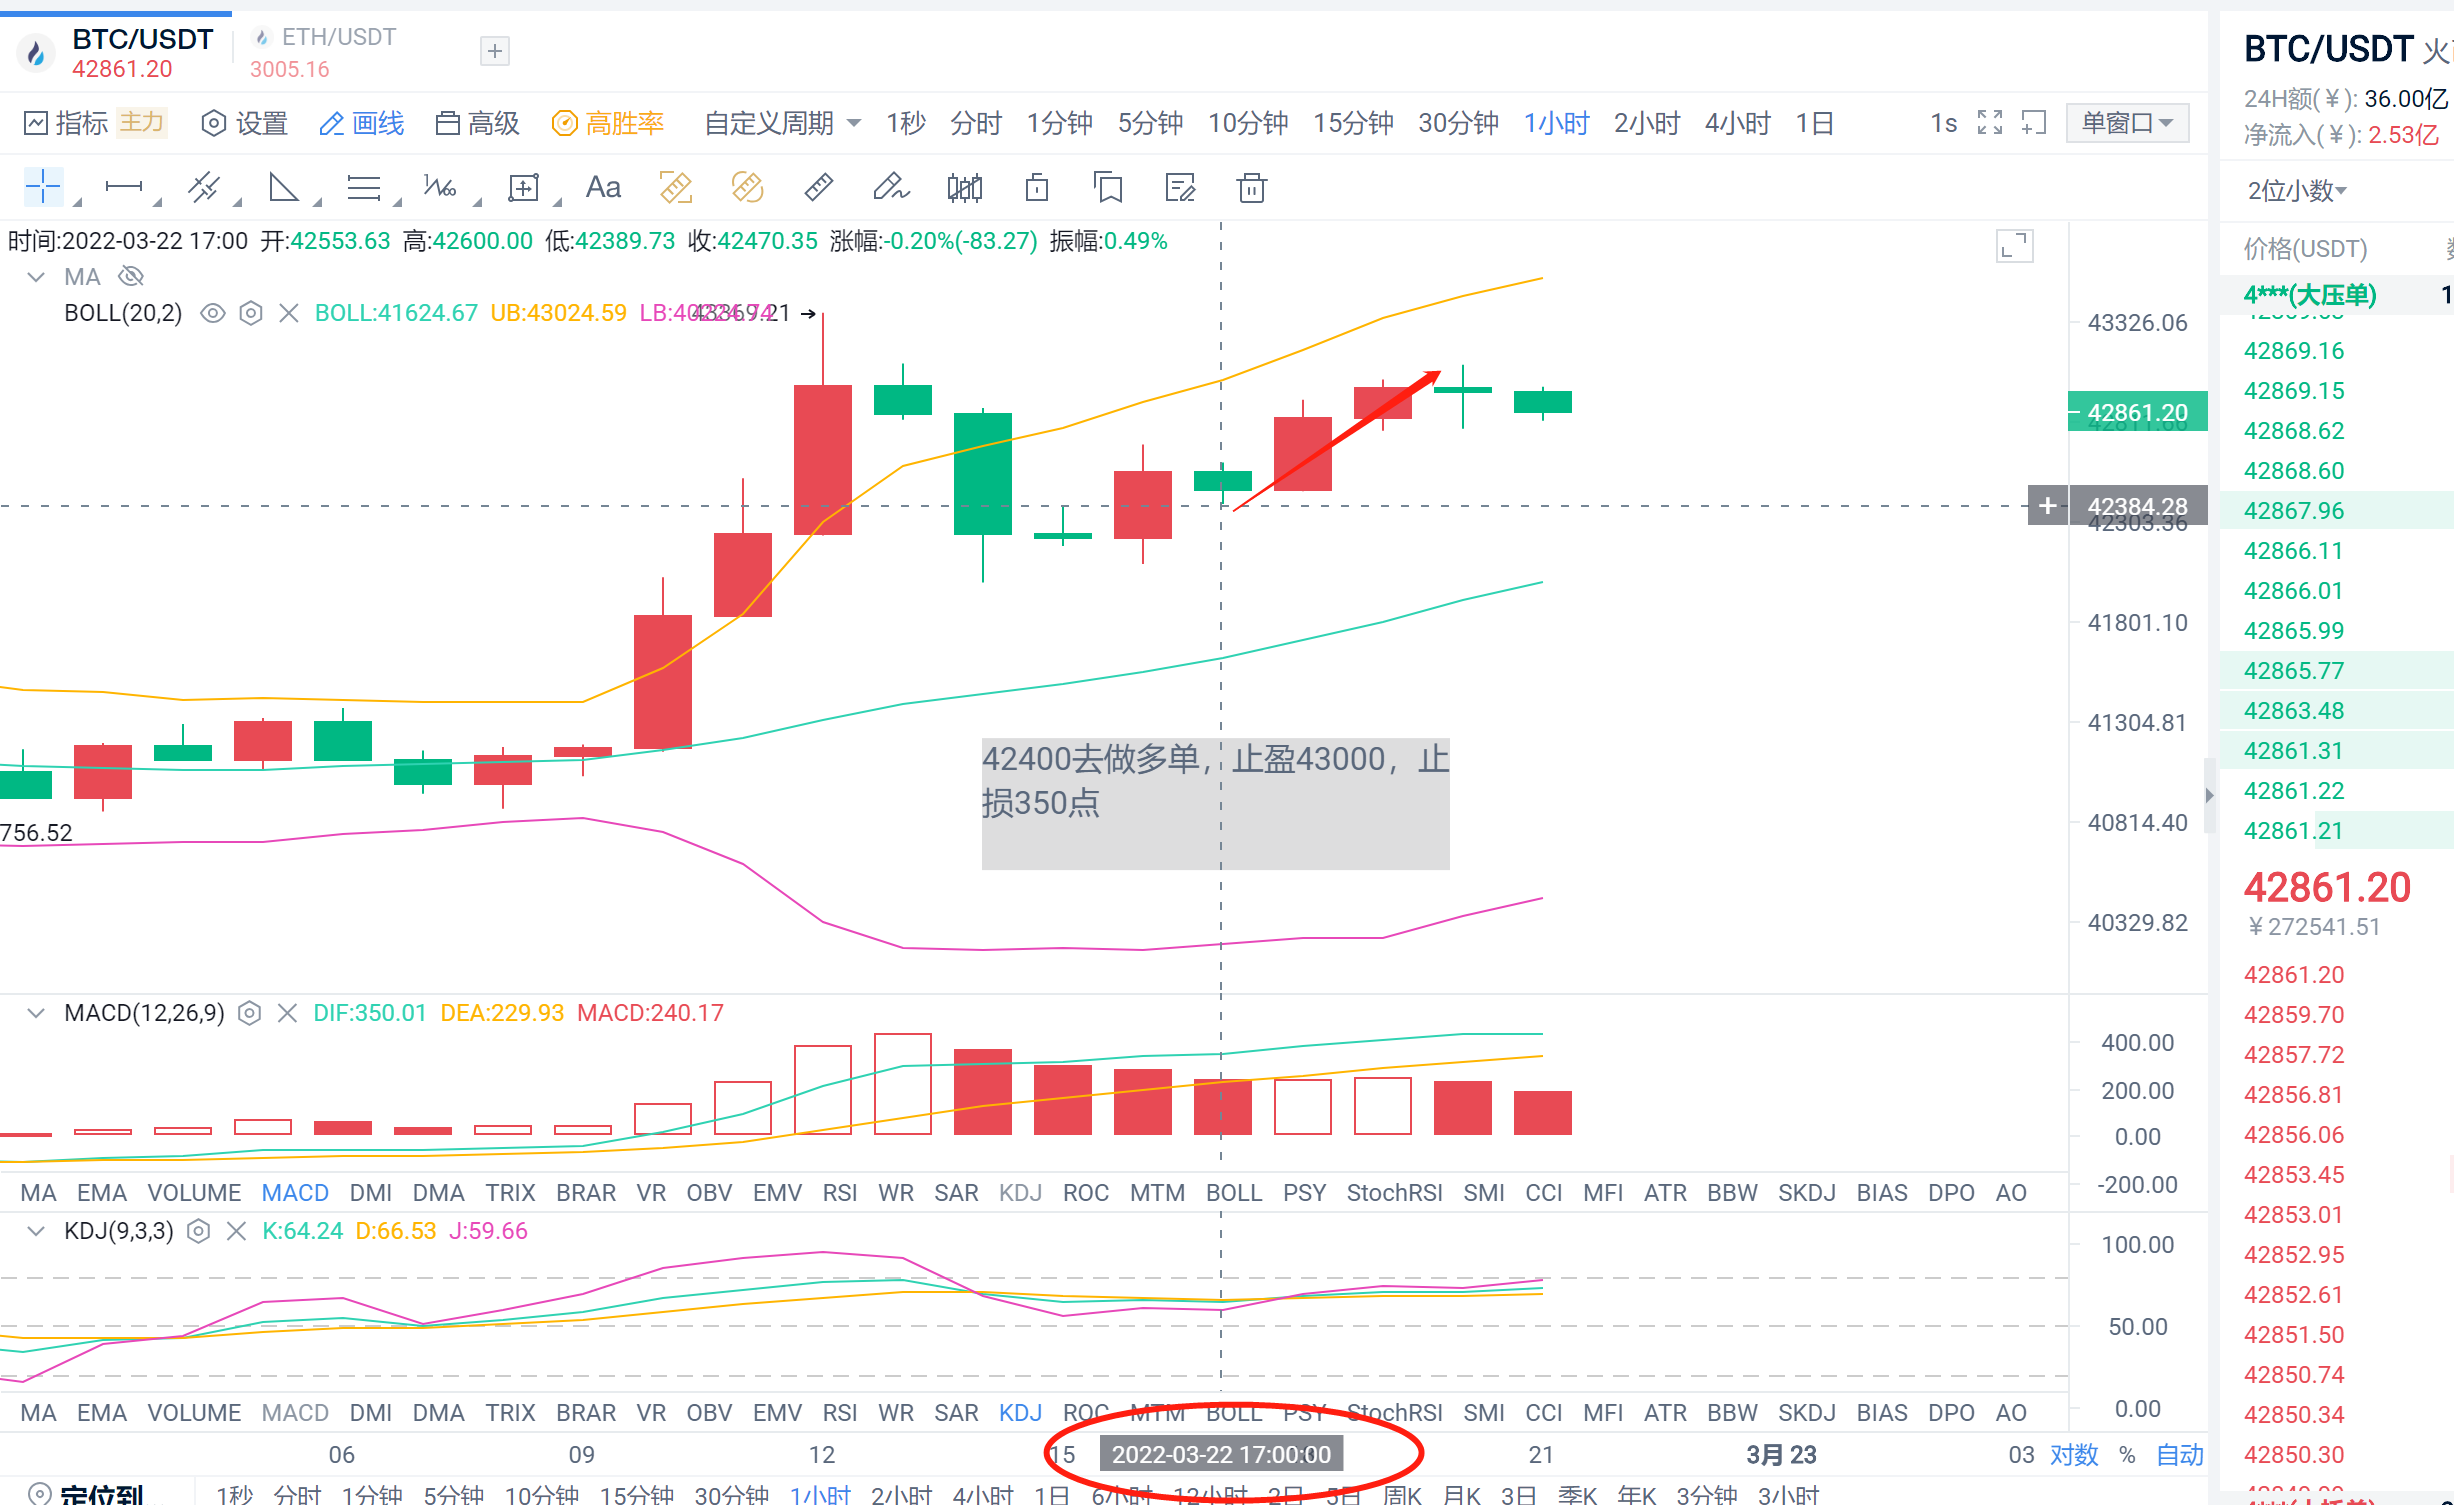This screenshot has width=2454, height=1505.
Task: Add a new symbol tab plus
Action: [x=495, y=51]
